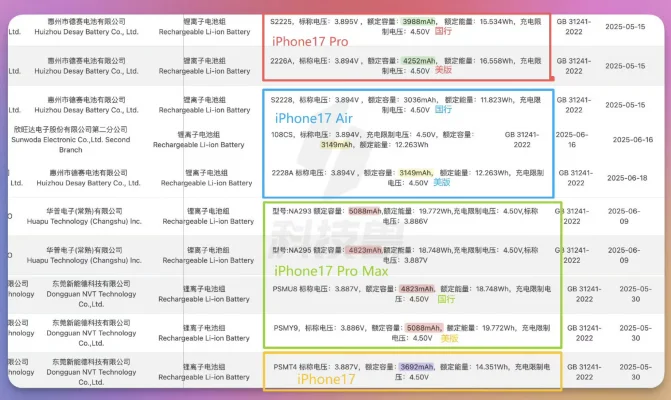671x400 pixels.
Task: Click the 16.558Wh rated energy value
Action: pyautogui.click(x=497, y=61)
